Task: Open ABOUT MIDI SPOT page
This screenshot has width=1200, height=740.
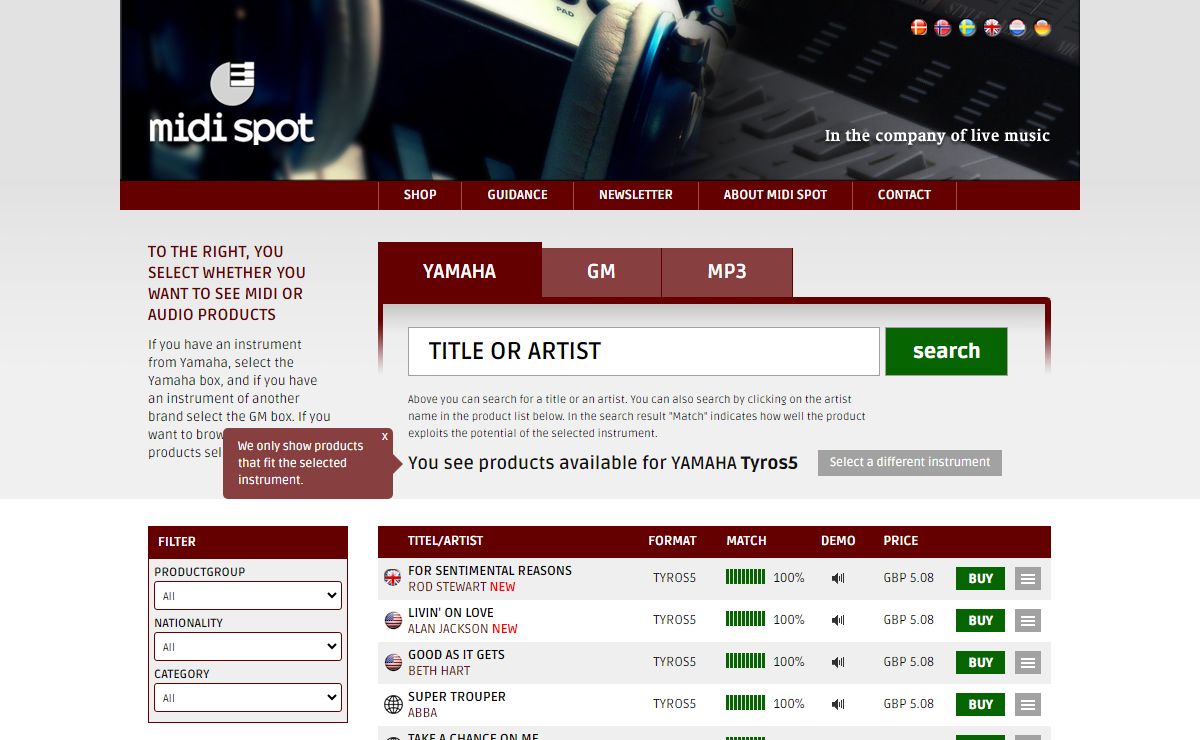Action: (x=775, y=195)
